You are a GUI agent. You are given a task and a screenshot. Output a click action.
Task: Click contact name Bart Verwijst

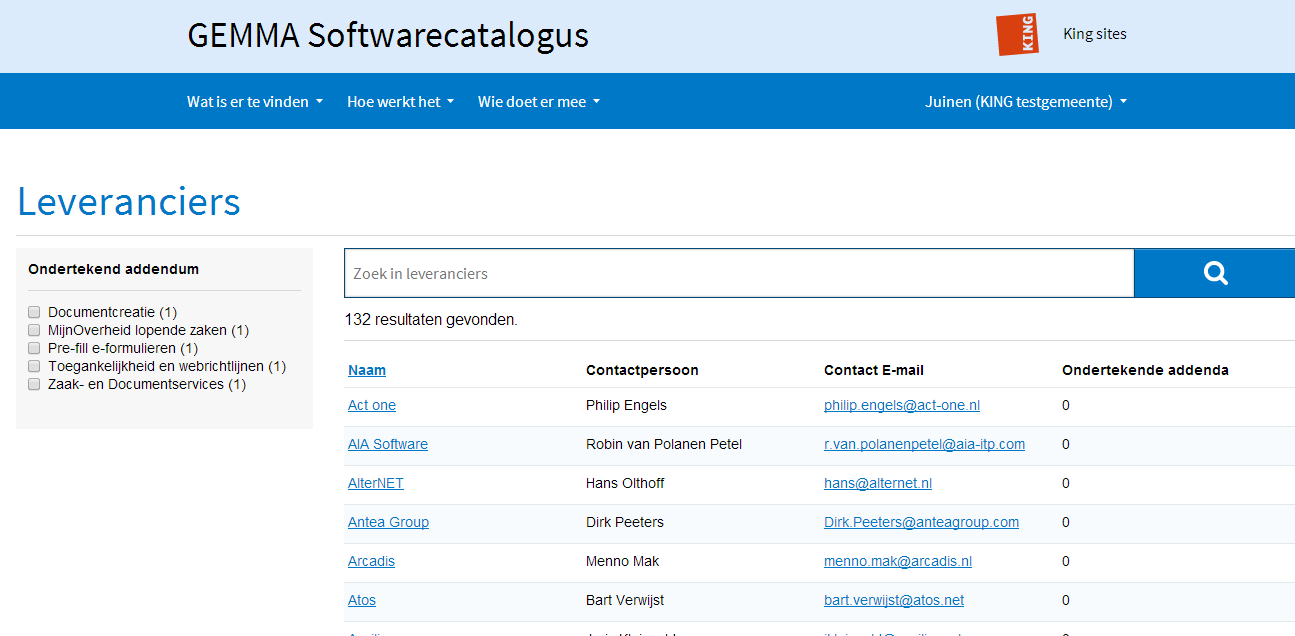click(625, 600)
